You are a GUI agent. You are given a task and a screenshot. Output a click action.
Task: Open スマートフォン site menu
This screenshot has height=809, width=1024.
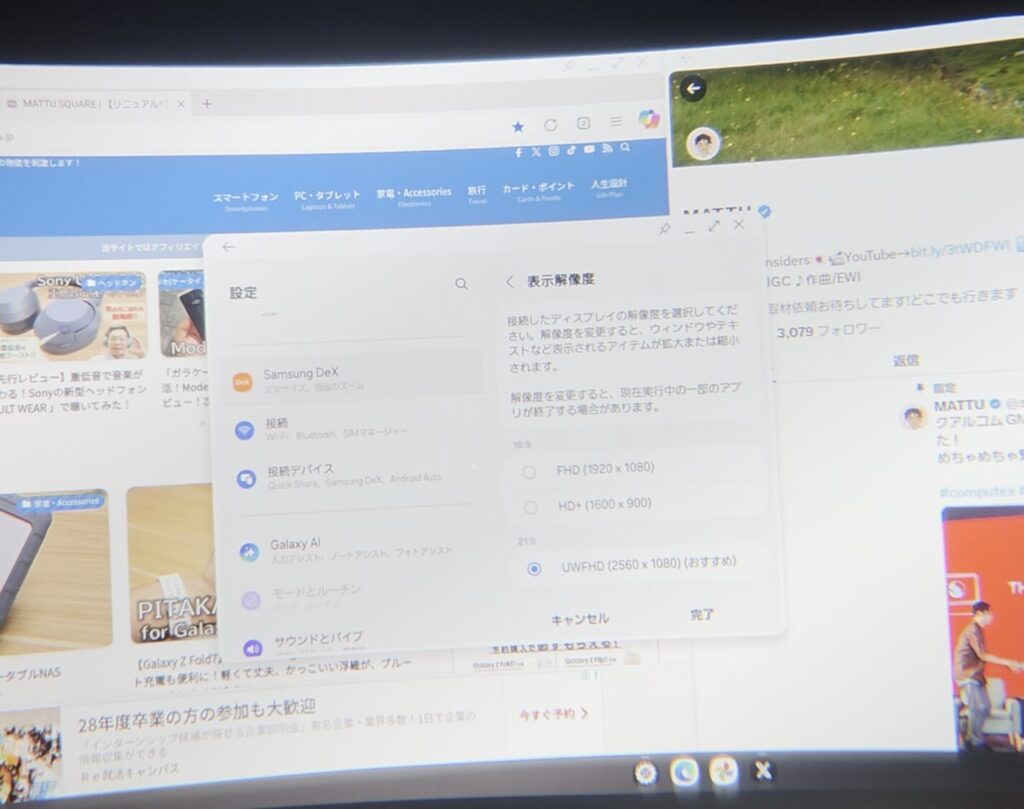[246, 201]
